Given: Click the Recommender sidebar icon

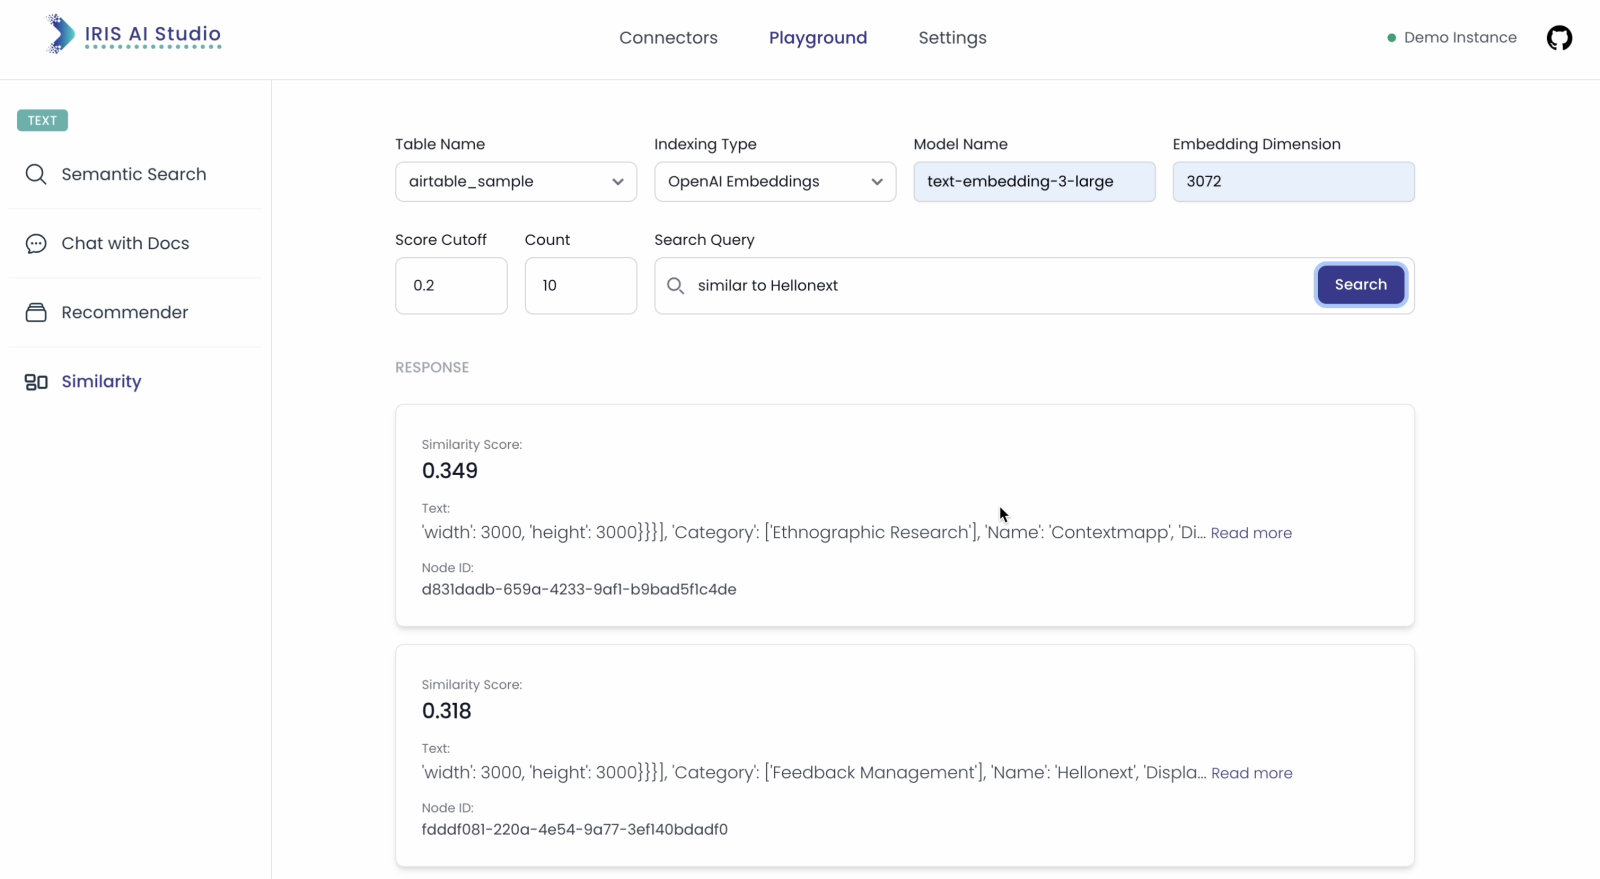Looking at the screenshot, I should pyautogui.click(x=36, y=312).
